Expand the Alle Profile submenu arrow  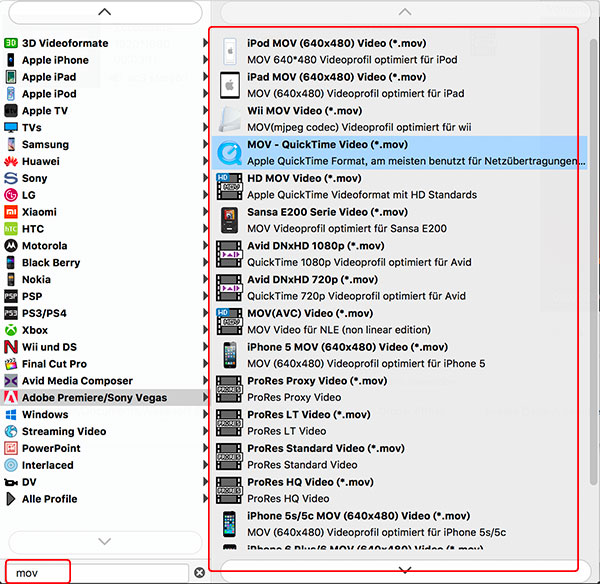[x=205, y=498]
